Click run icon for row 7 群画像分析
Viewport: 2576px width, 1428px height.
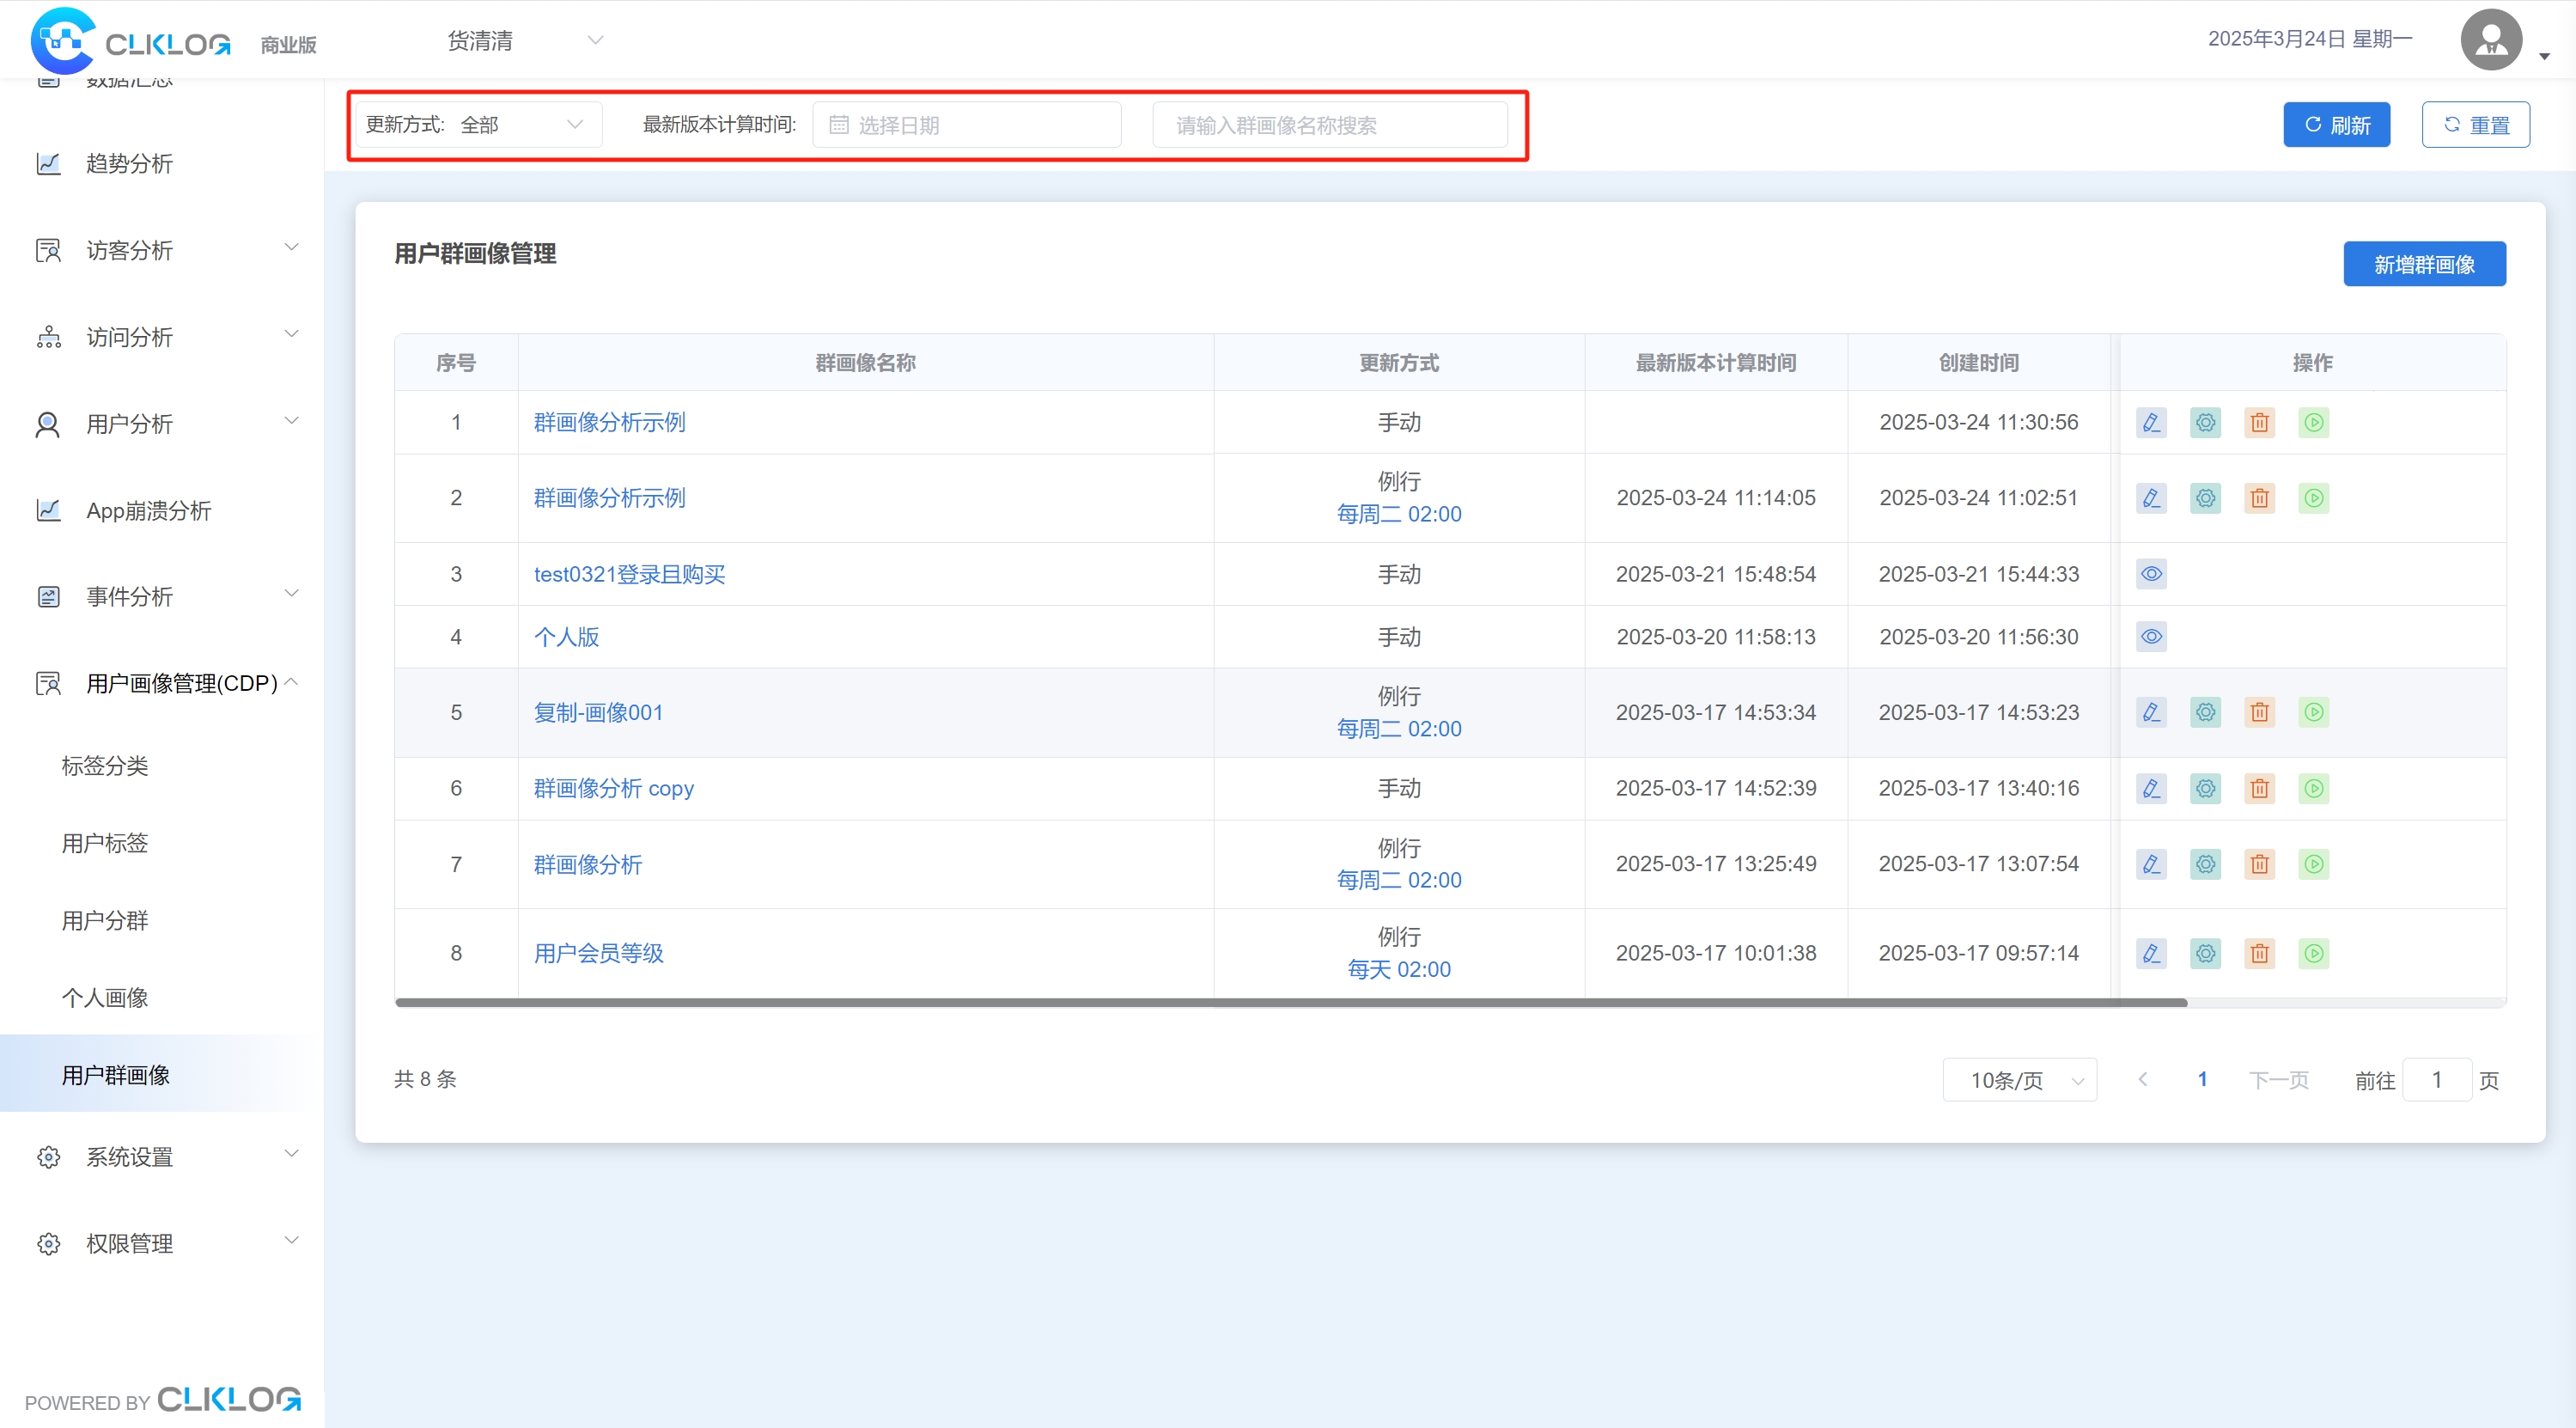click(x=2313, y=864)
